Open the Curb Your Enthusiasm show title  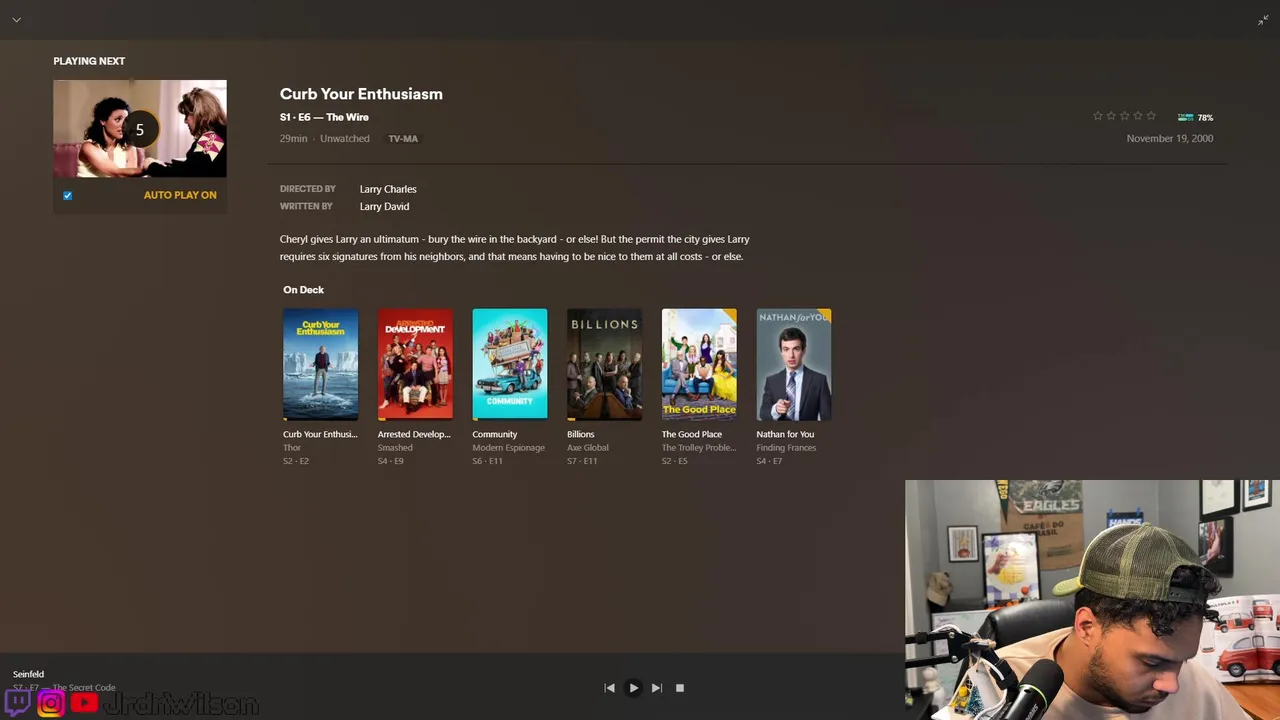[x=361, y=94]
